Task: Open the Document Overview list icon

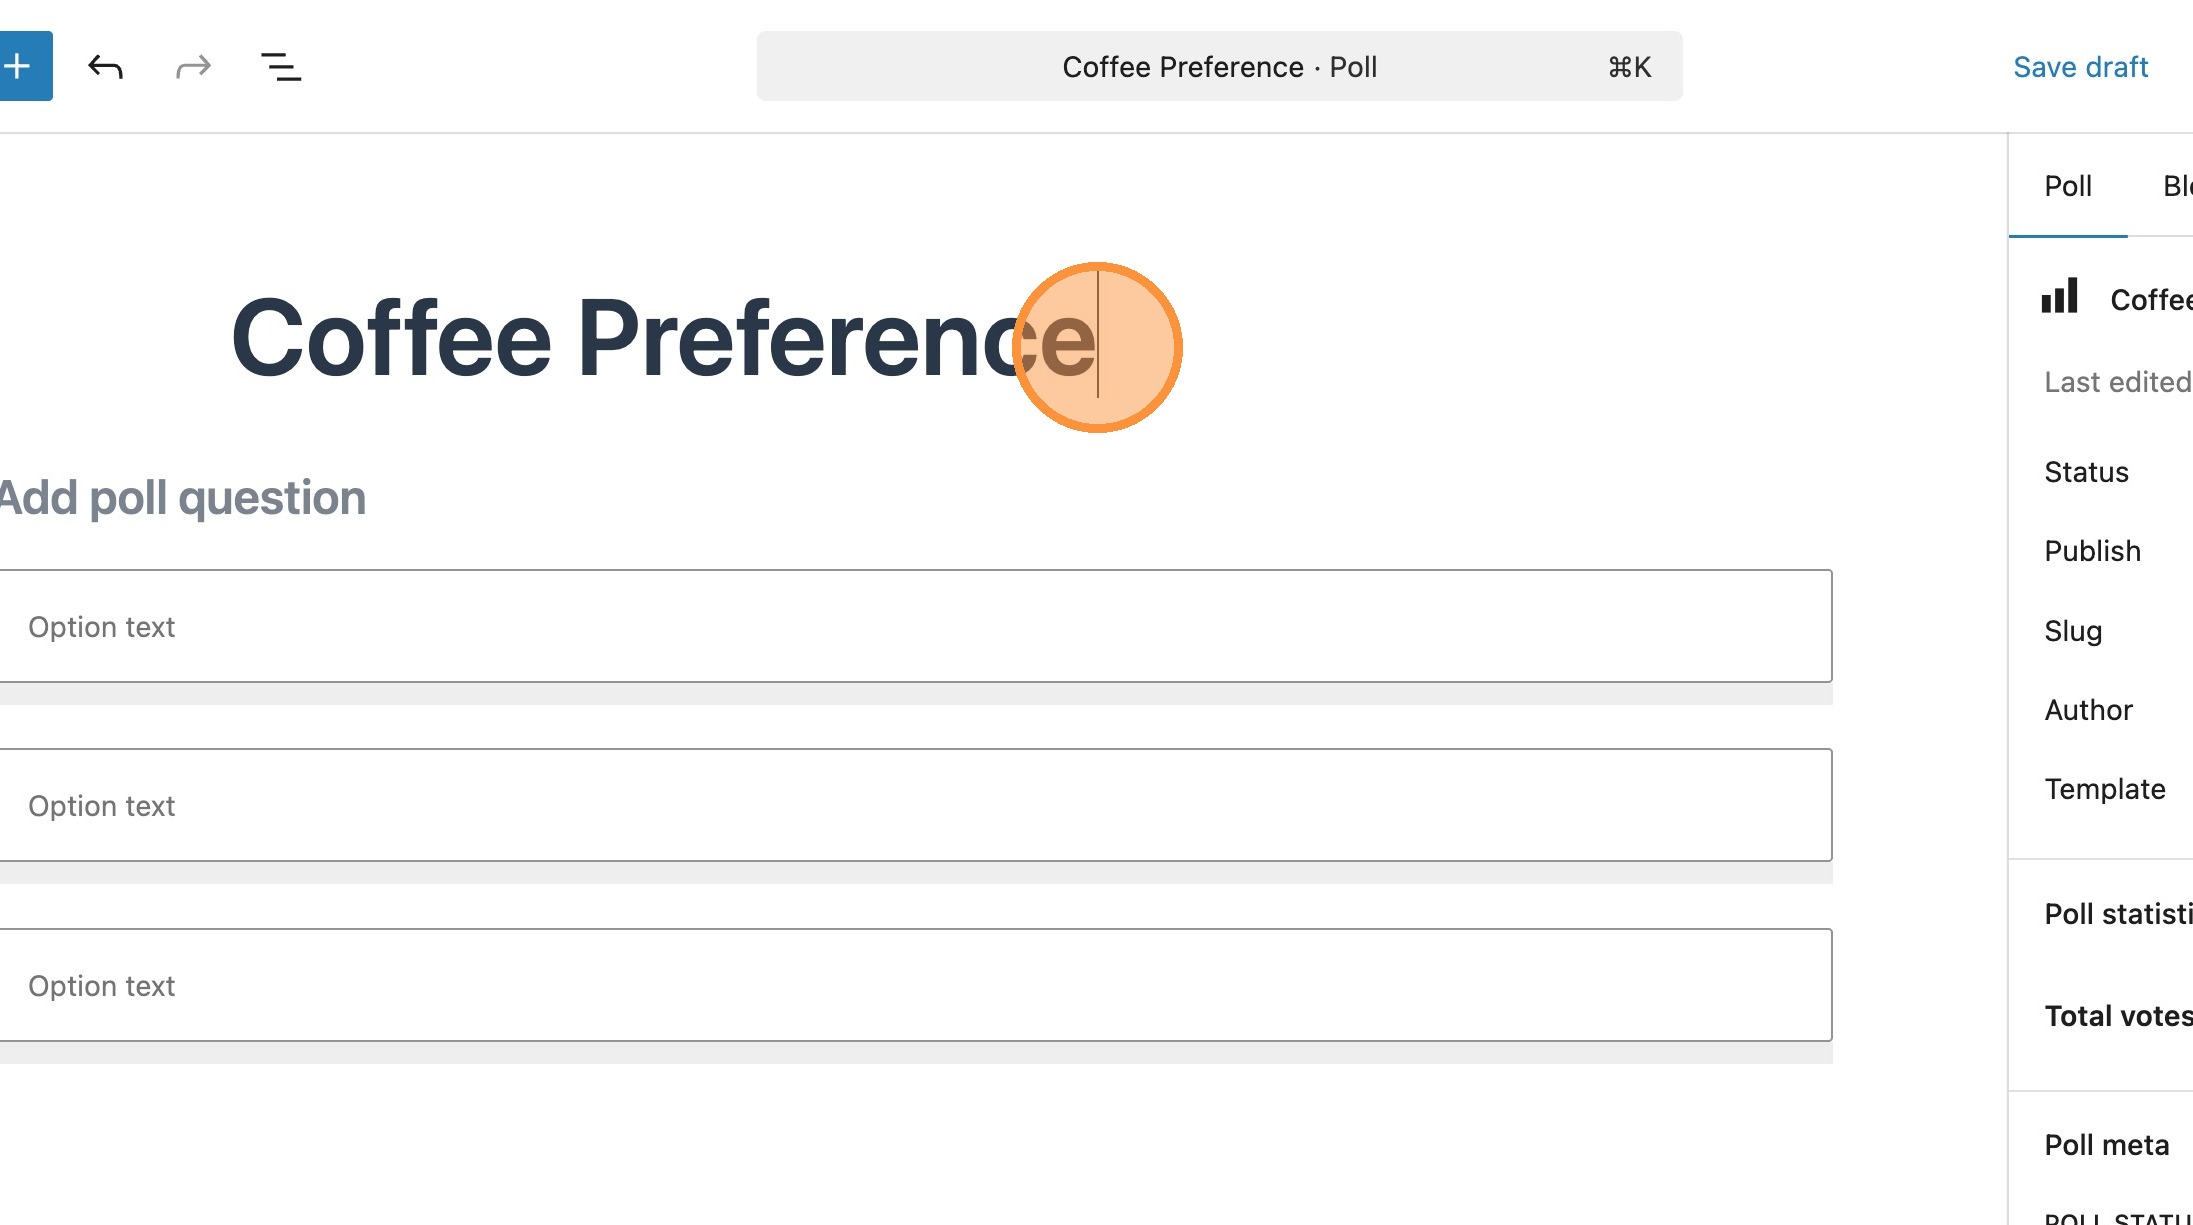Action: 281,67
